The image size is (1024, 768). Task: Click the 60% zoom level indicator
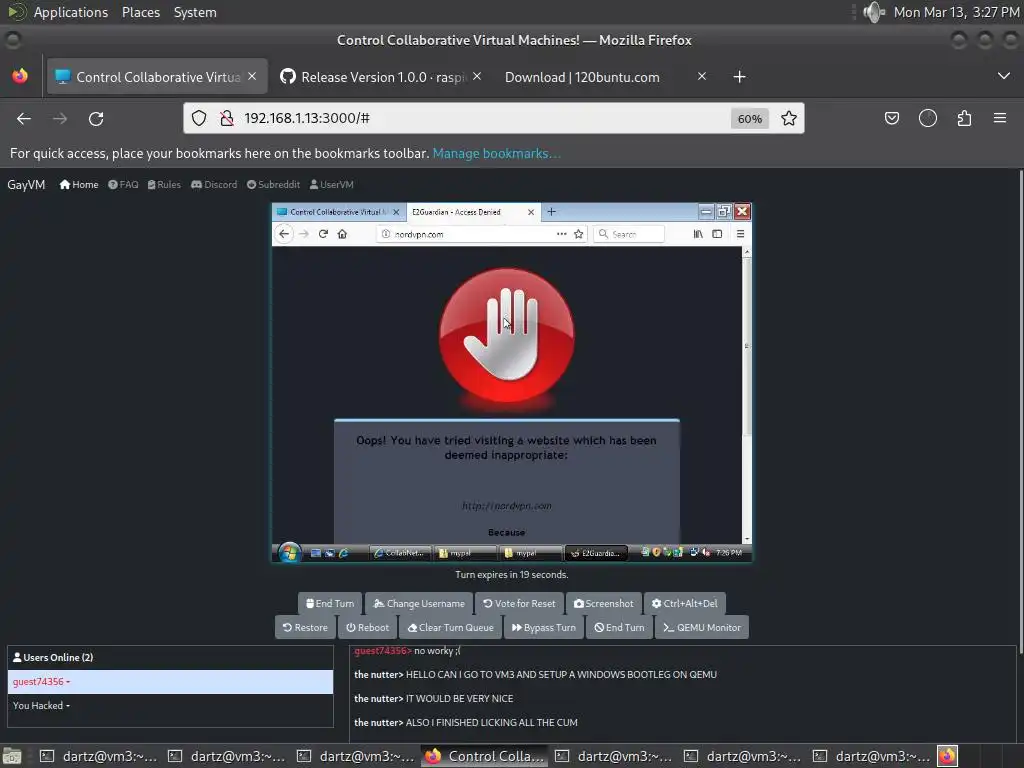pyautogui.click(x=749, y=118)
